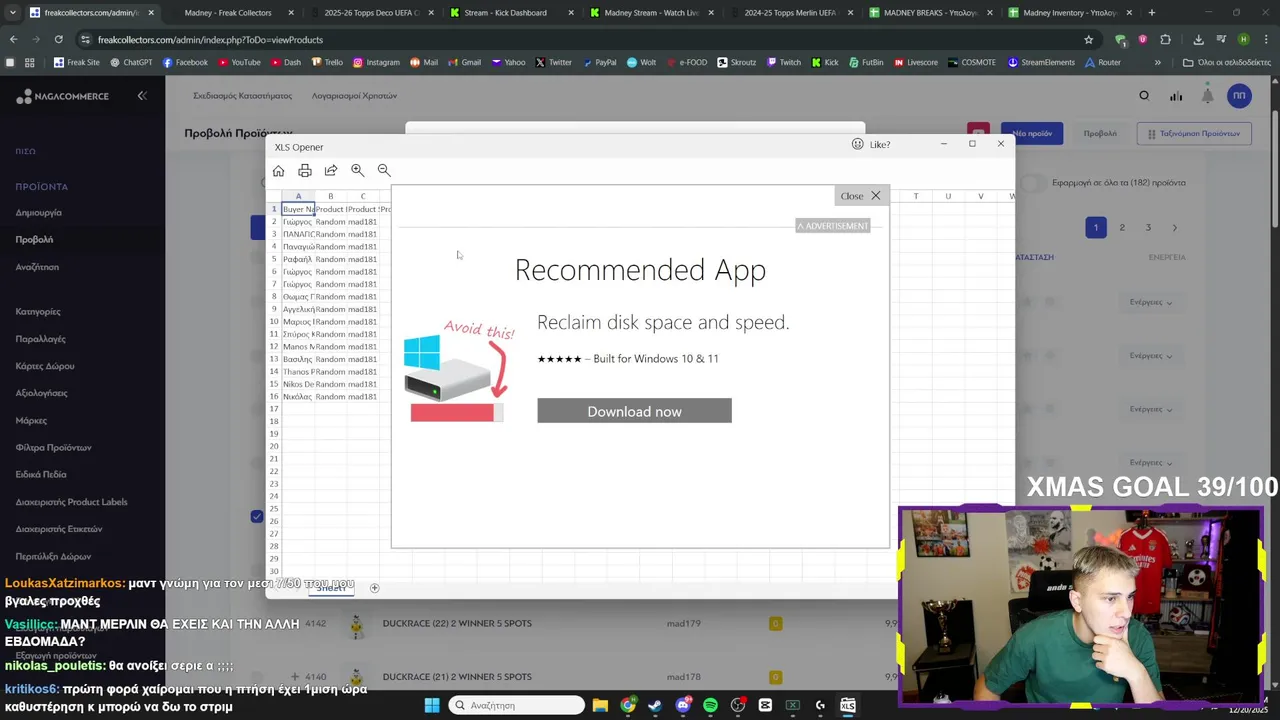The width and height of the screenshot is (1280, 720).
Task: Open notifications bell in admin header
Action: pyautogui.click(x=1207, y=96)
